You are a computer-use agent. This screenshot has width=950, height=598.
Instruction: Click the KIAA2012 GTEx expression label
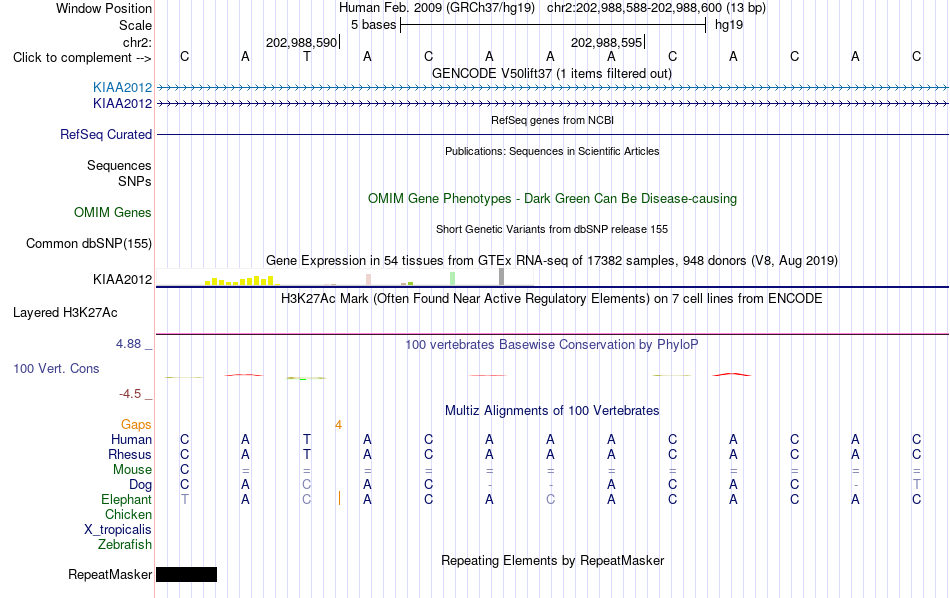click(122, 279)
